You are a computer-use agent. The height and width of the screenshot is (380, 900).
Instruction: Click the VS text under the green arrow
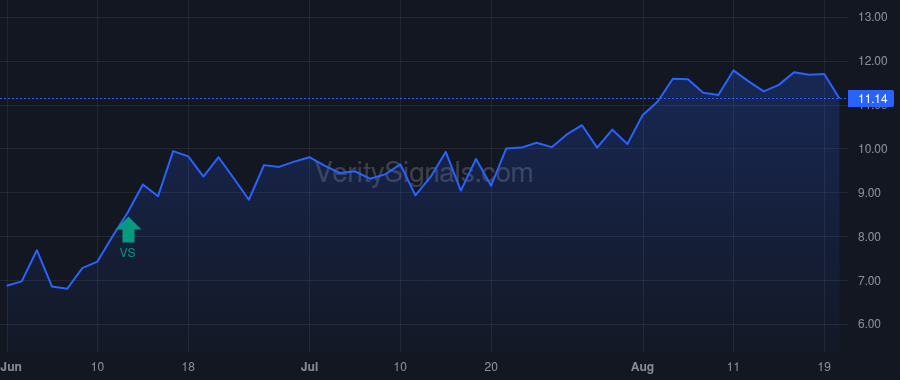point(127,253)
